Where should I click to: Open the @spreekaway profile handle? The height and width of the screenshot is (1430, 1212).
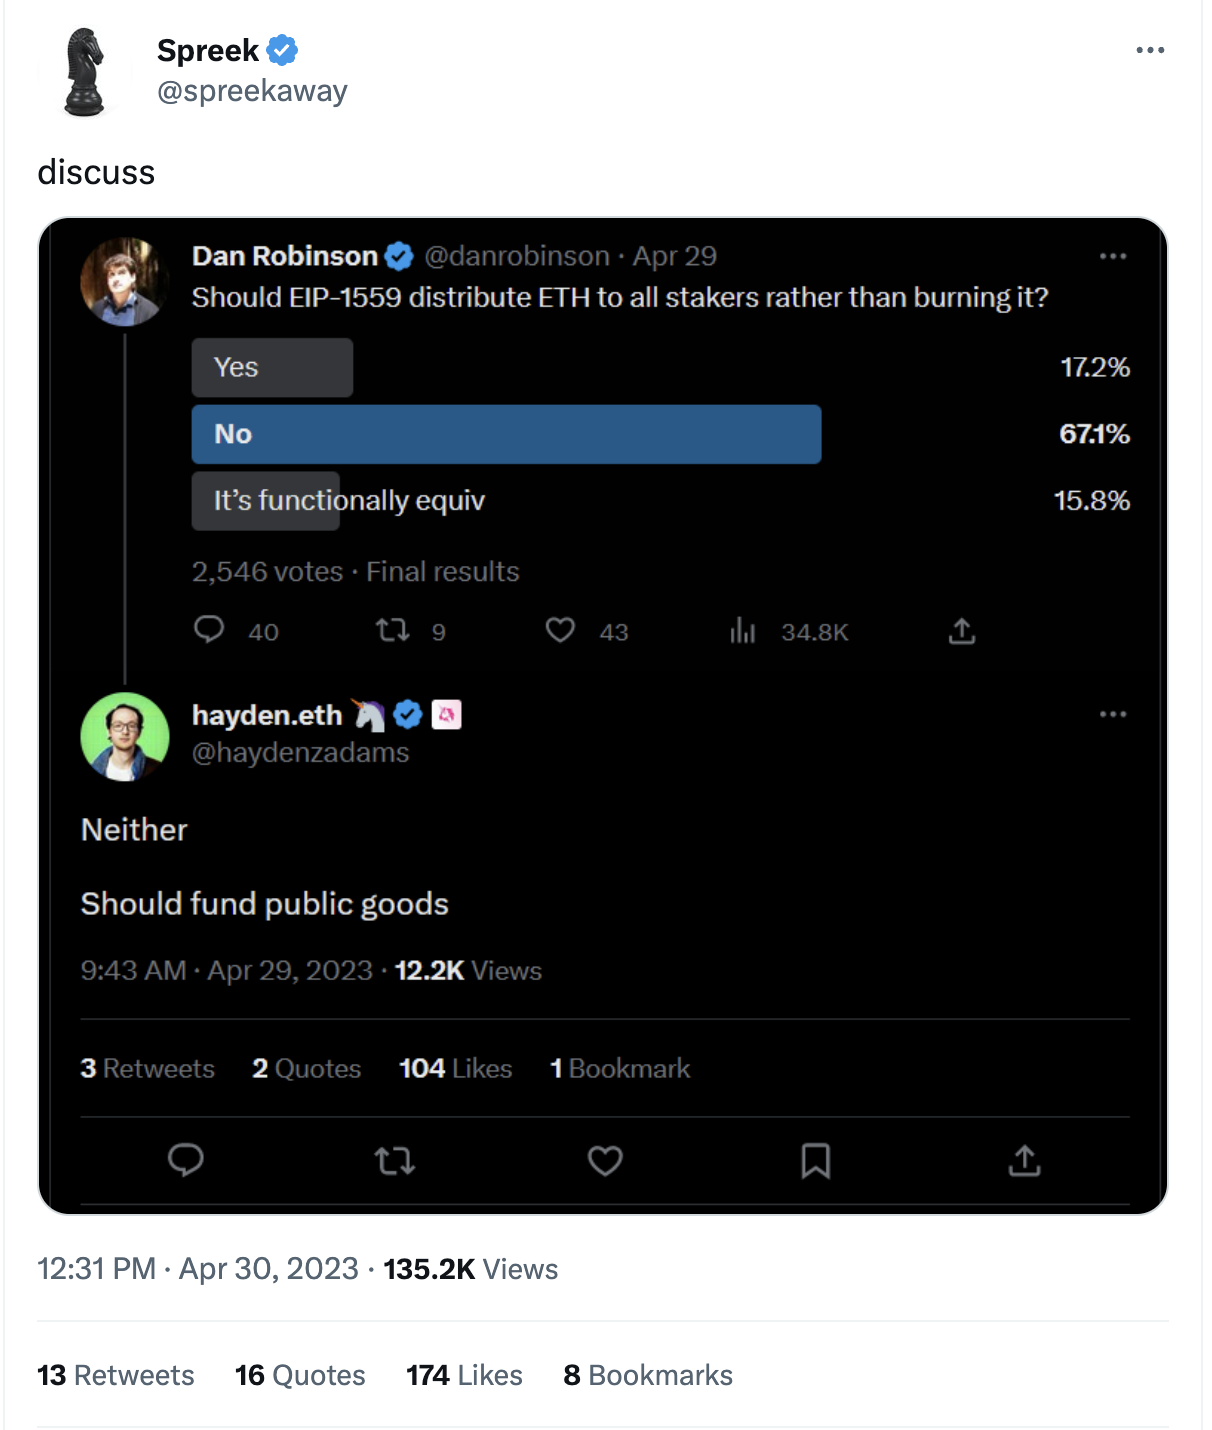(252, 91)
